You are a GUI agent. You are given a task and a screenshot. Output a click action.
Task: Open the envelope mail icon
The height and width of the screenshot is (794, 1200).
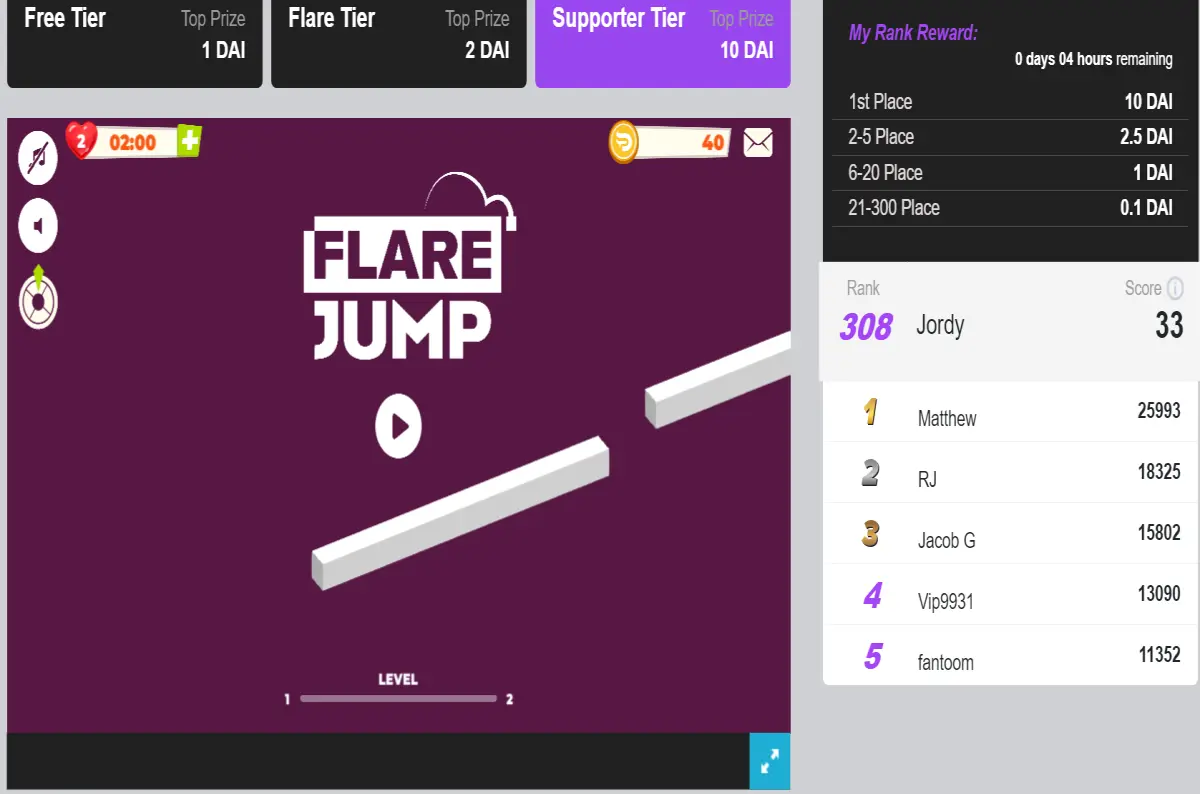tap(758, 143)
